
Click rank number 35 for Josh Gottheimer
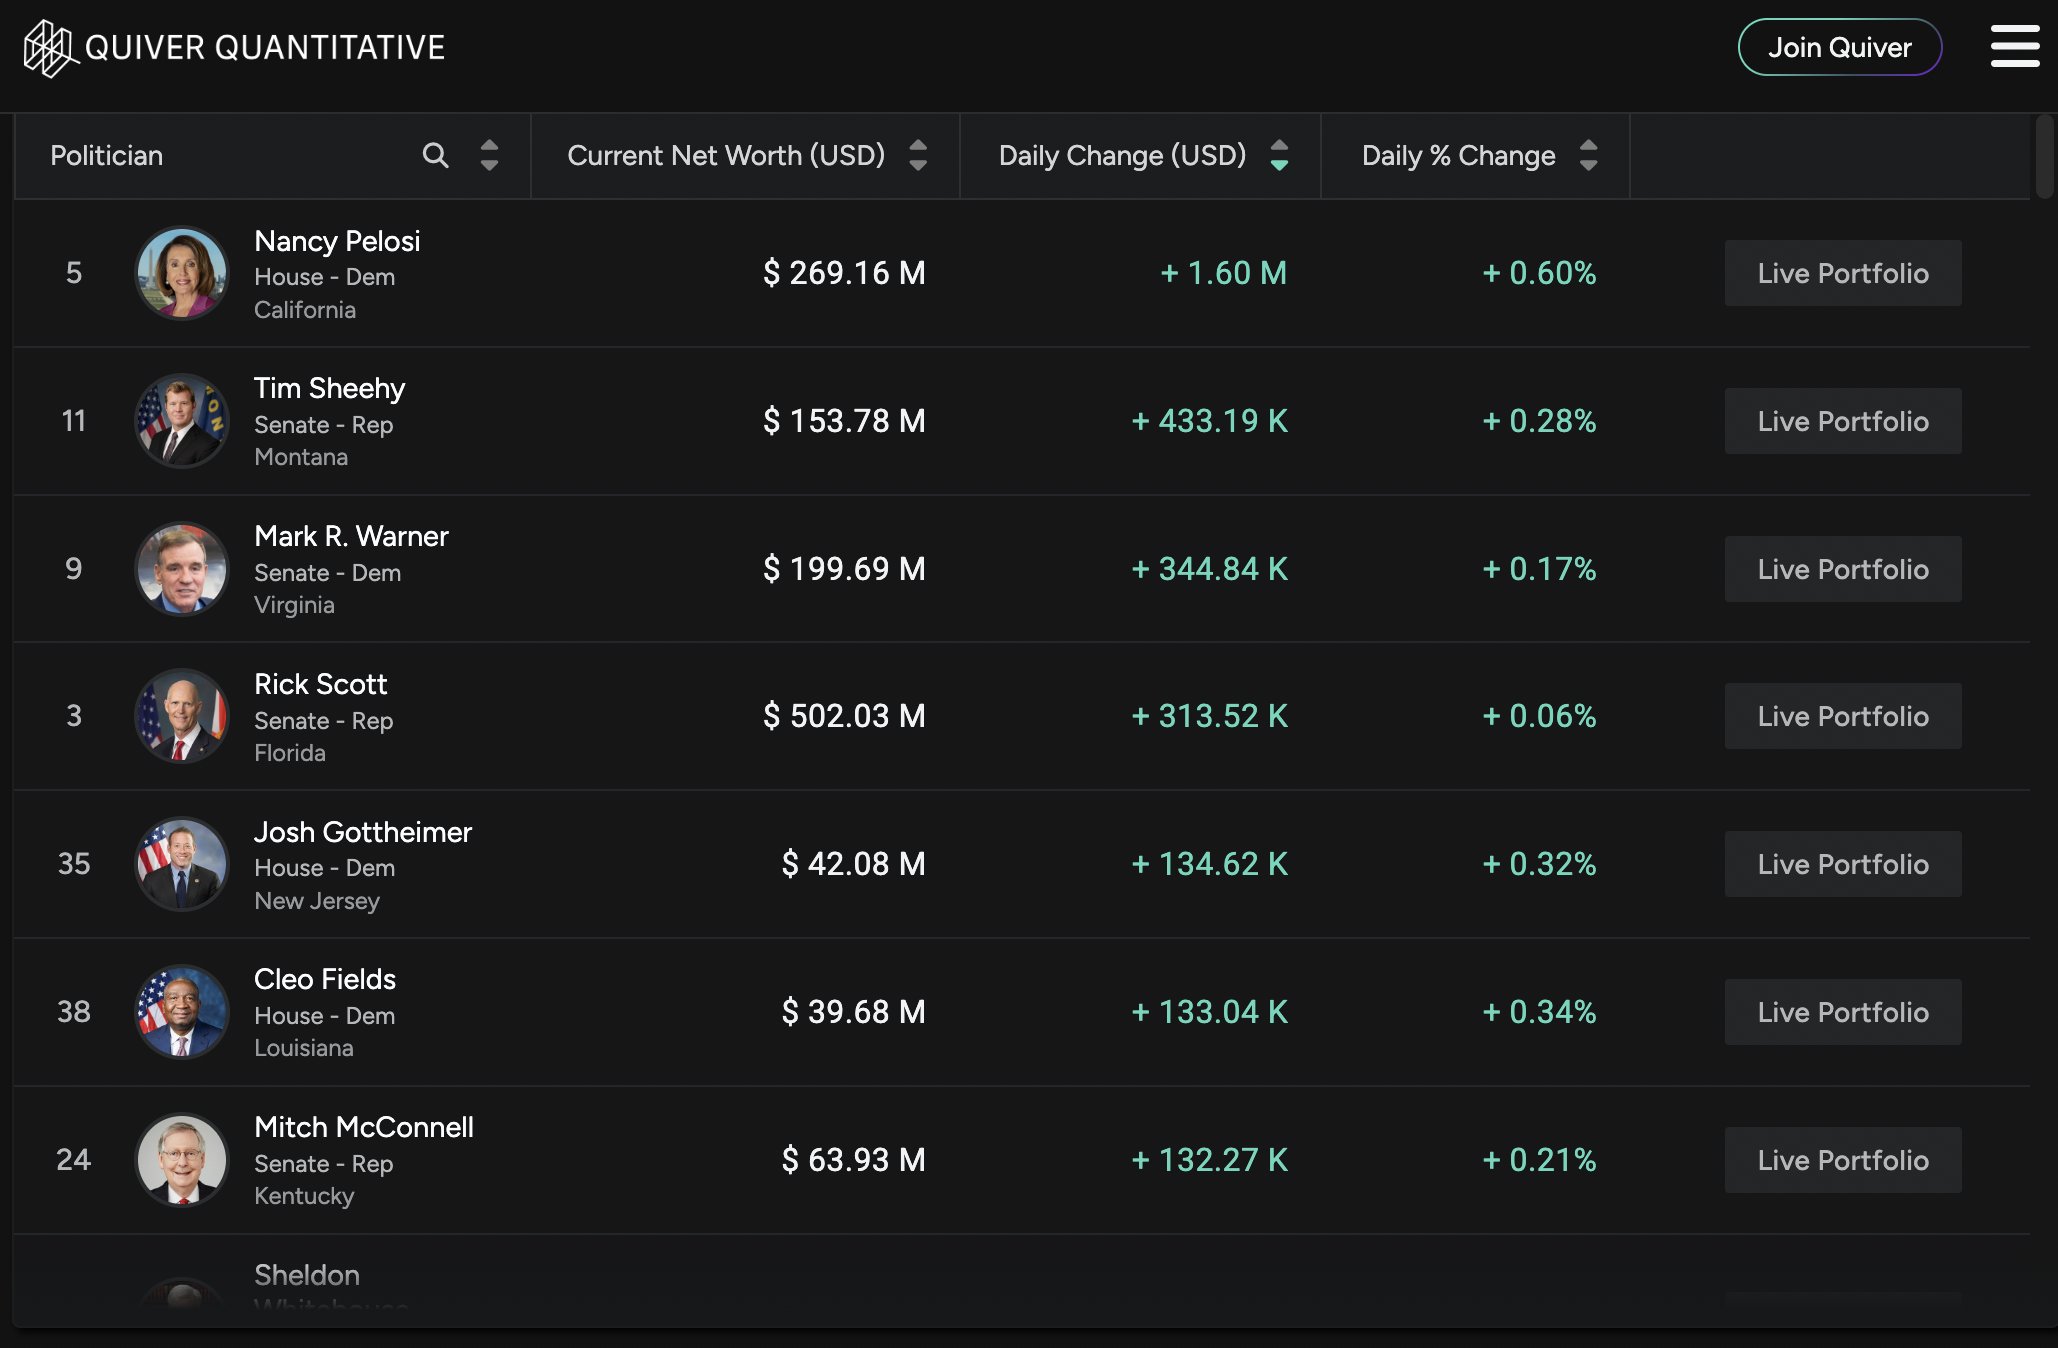(x=74, y=864)
